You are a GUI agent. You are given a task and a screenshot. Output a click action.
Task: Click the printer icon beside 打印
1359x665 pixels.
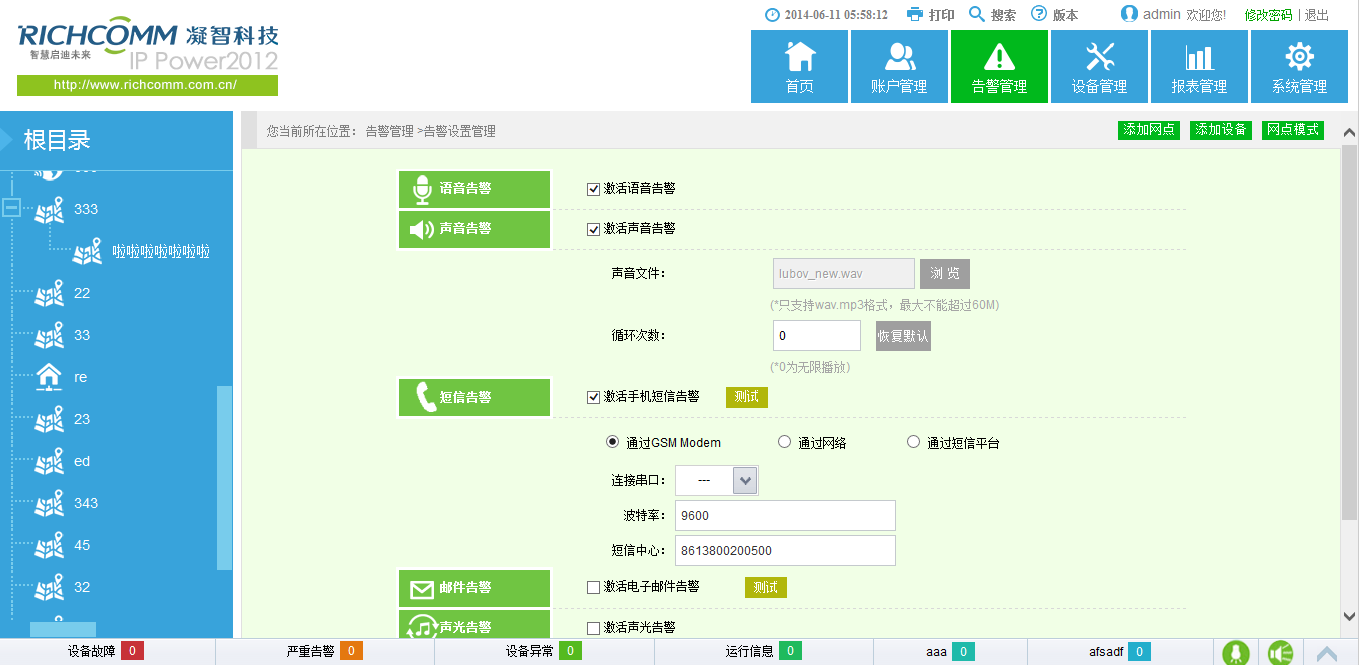tap(911, 15)
